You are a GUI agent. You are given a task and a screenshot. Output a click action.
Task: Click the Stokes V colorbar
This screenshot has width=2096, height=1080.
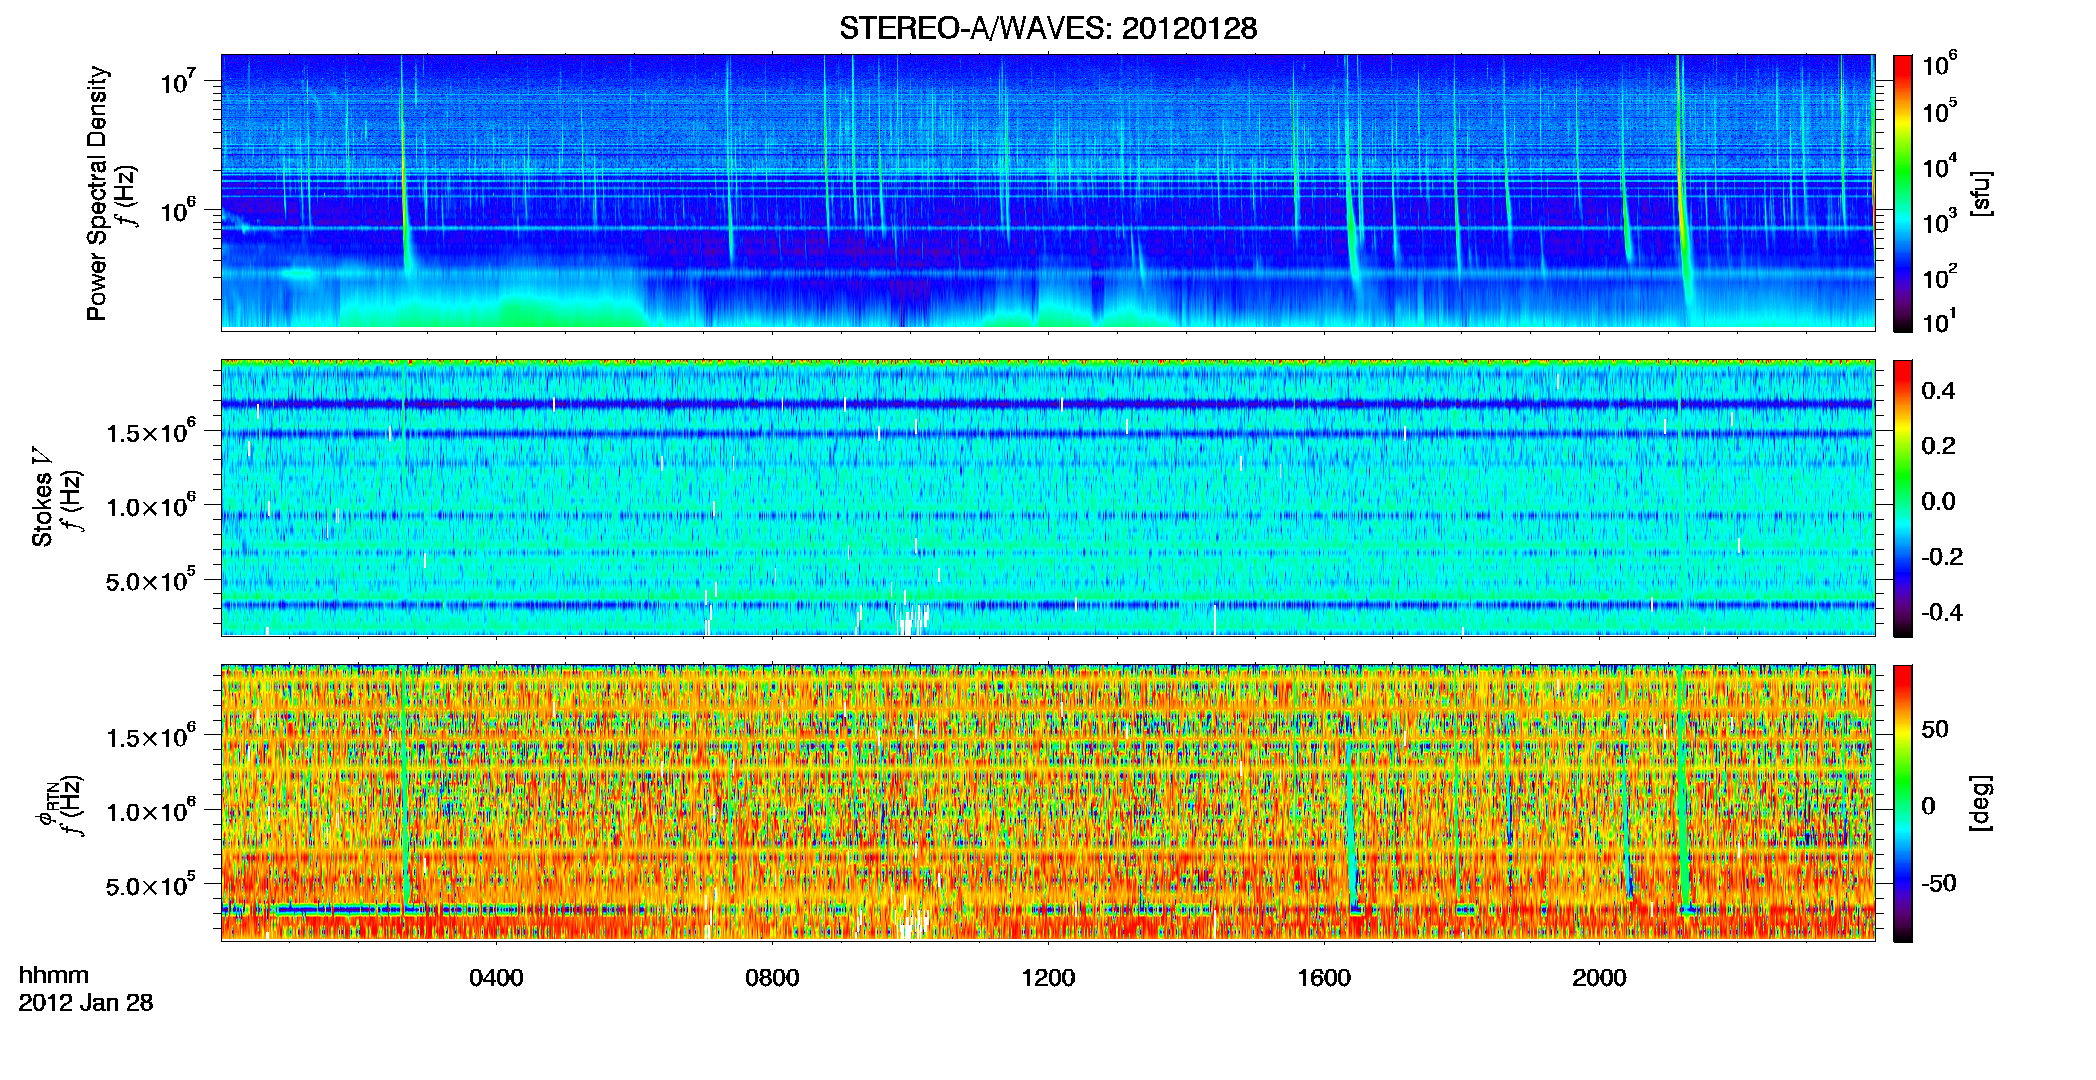(1903, 498)
